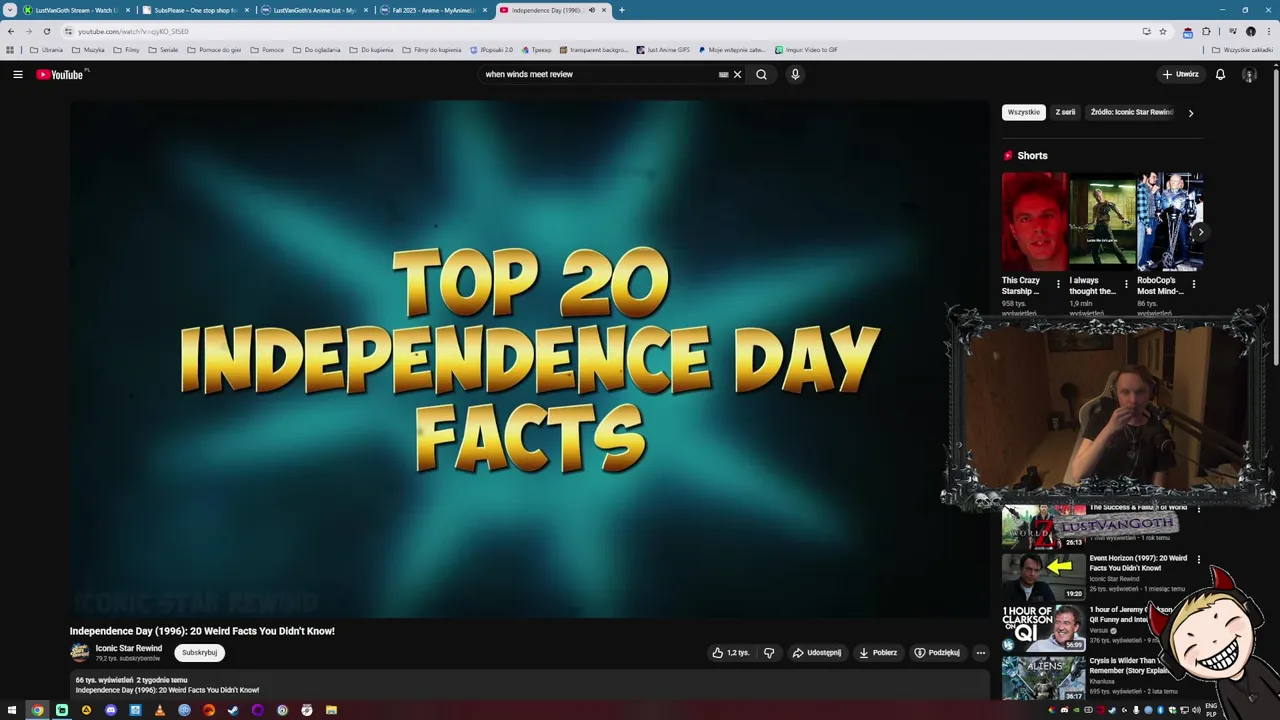Open Chrome from the taskbar
The image size is (1280, 720).
pos(37,710)
